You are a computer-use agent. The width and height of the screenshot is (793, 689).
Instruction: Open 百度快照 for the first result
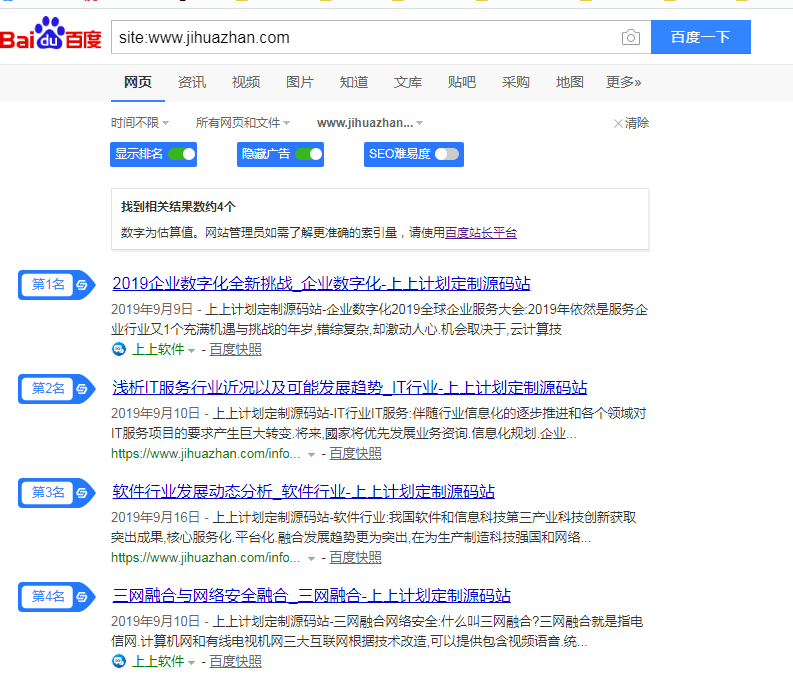click(x=235, y=350)
